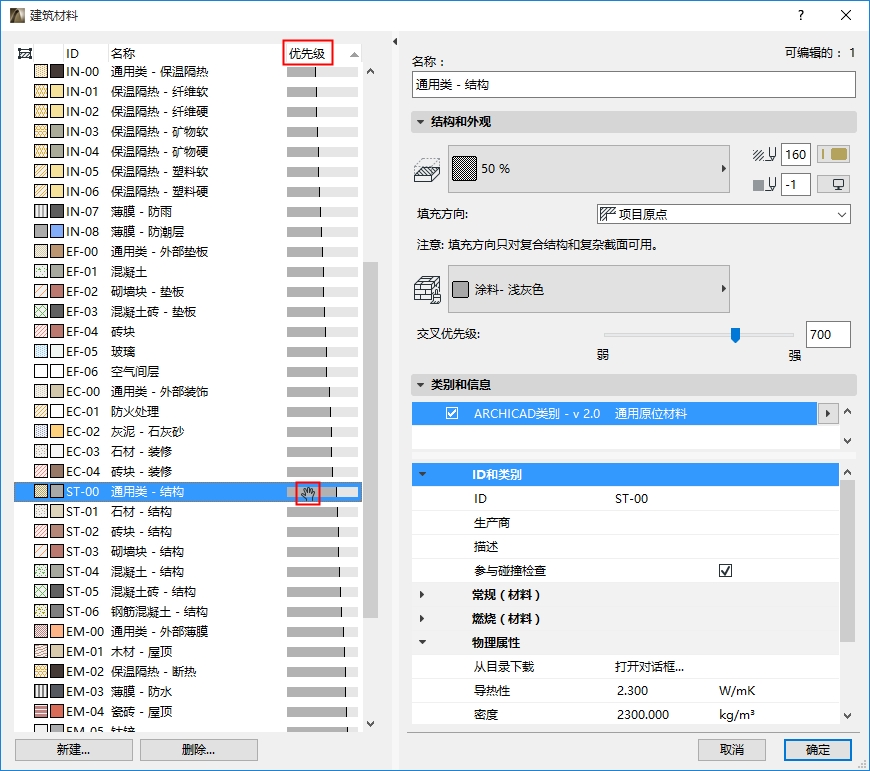
Task: Select the ST-05 混凝土砖 - 结构 row
Action: [188, 591]
